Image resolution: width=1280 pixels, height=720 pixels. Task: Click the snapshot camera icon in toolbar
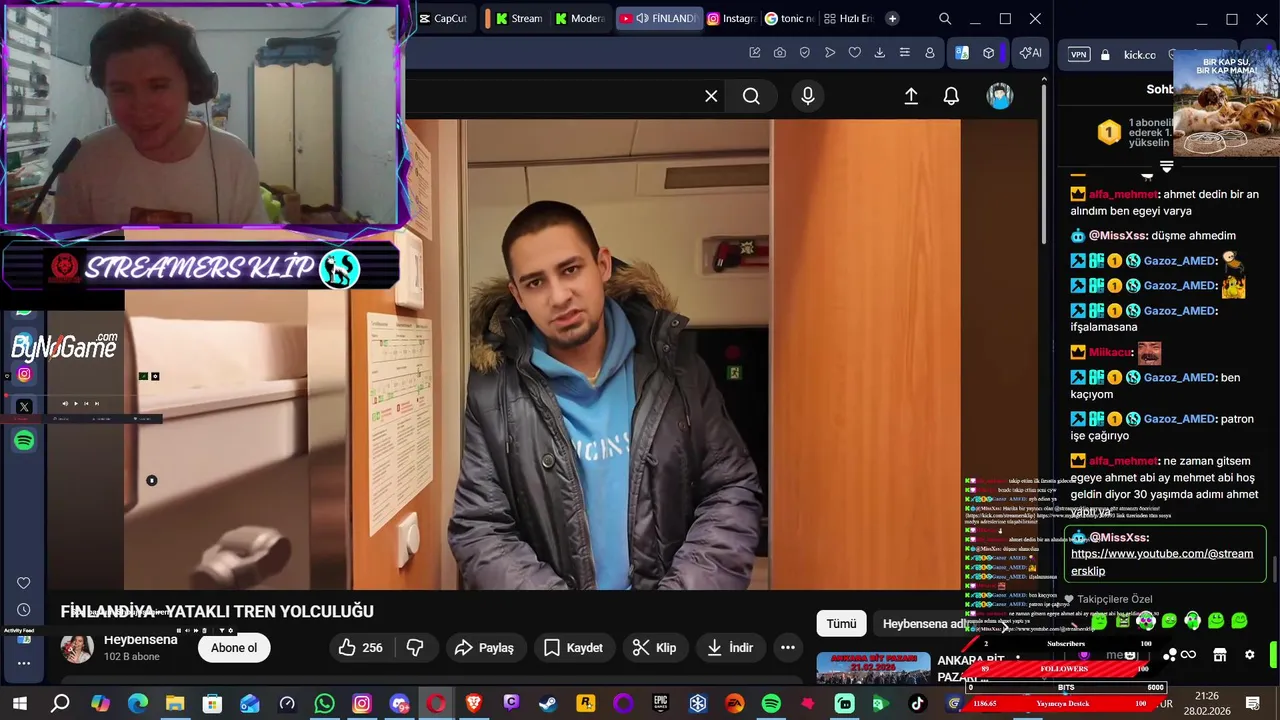coord(780,53)
